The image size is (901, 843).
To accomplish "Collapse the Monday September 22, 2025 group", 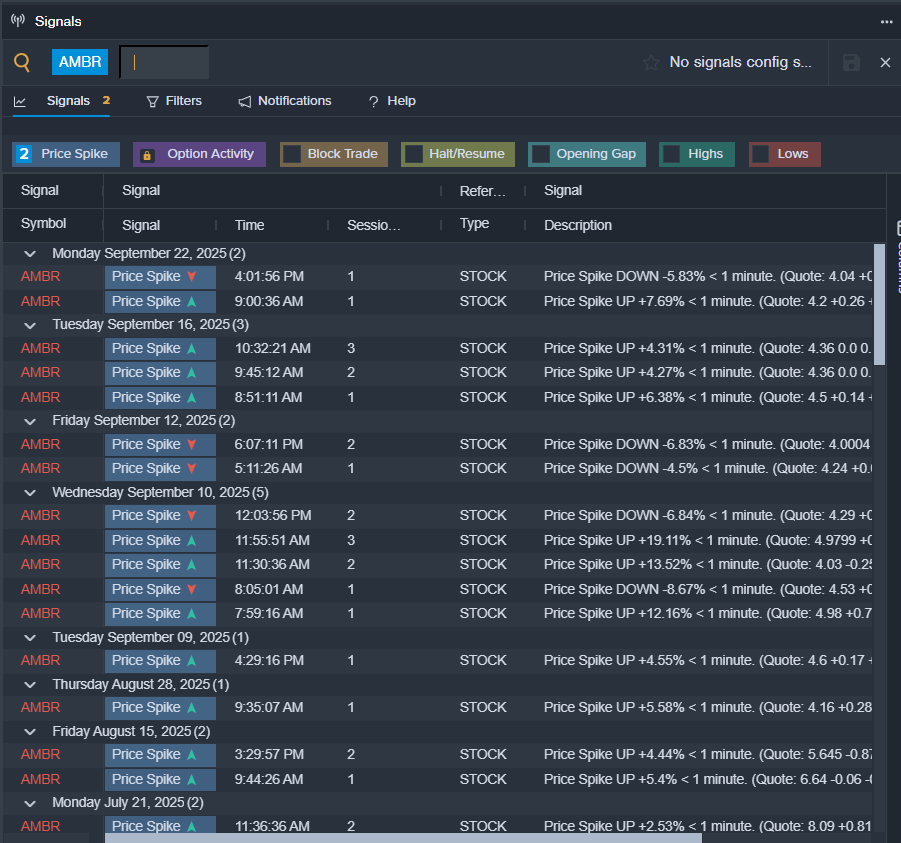I will 30,254.
